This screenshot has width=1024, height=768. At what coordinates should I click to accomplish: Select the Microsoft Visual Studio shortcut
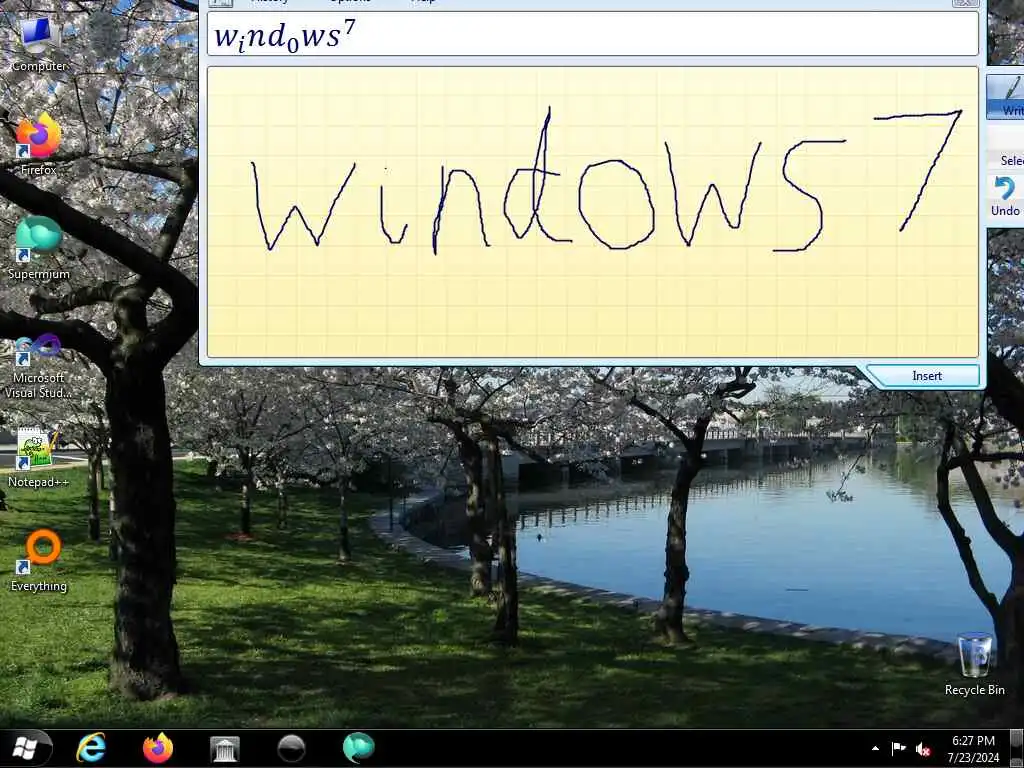(38, 366)
